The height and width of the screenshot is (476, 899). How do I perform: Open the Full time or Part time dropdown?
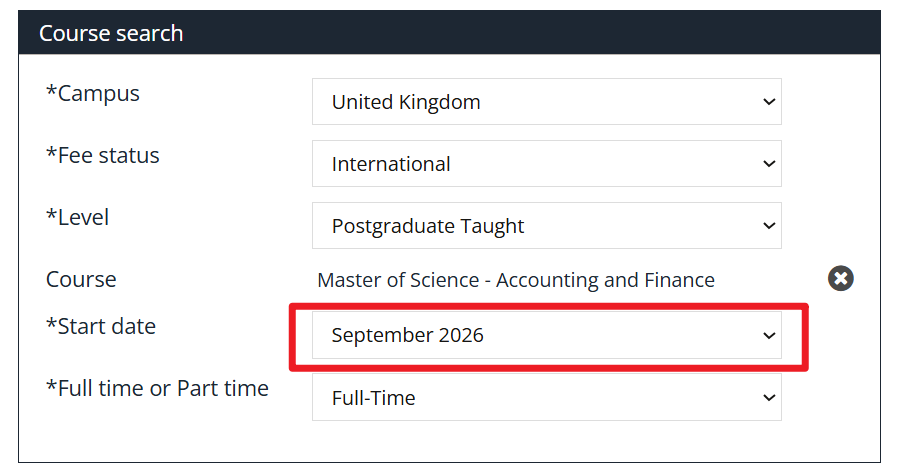[546, 397]
